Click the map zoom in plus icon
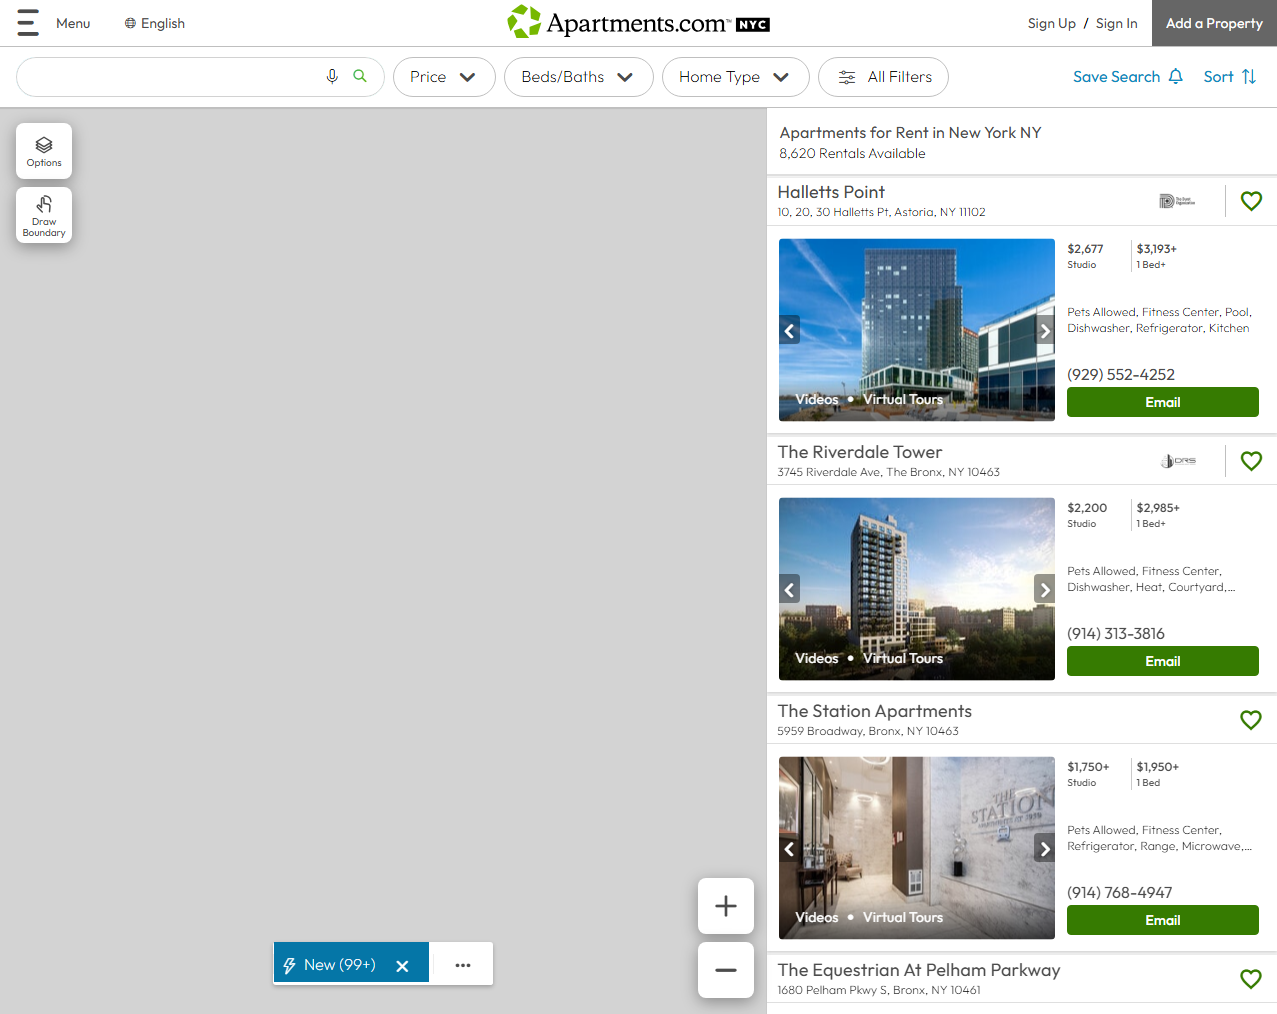1277x1014 pixels. [725, 905]
